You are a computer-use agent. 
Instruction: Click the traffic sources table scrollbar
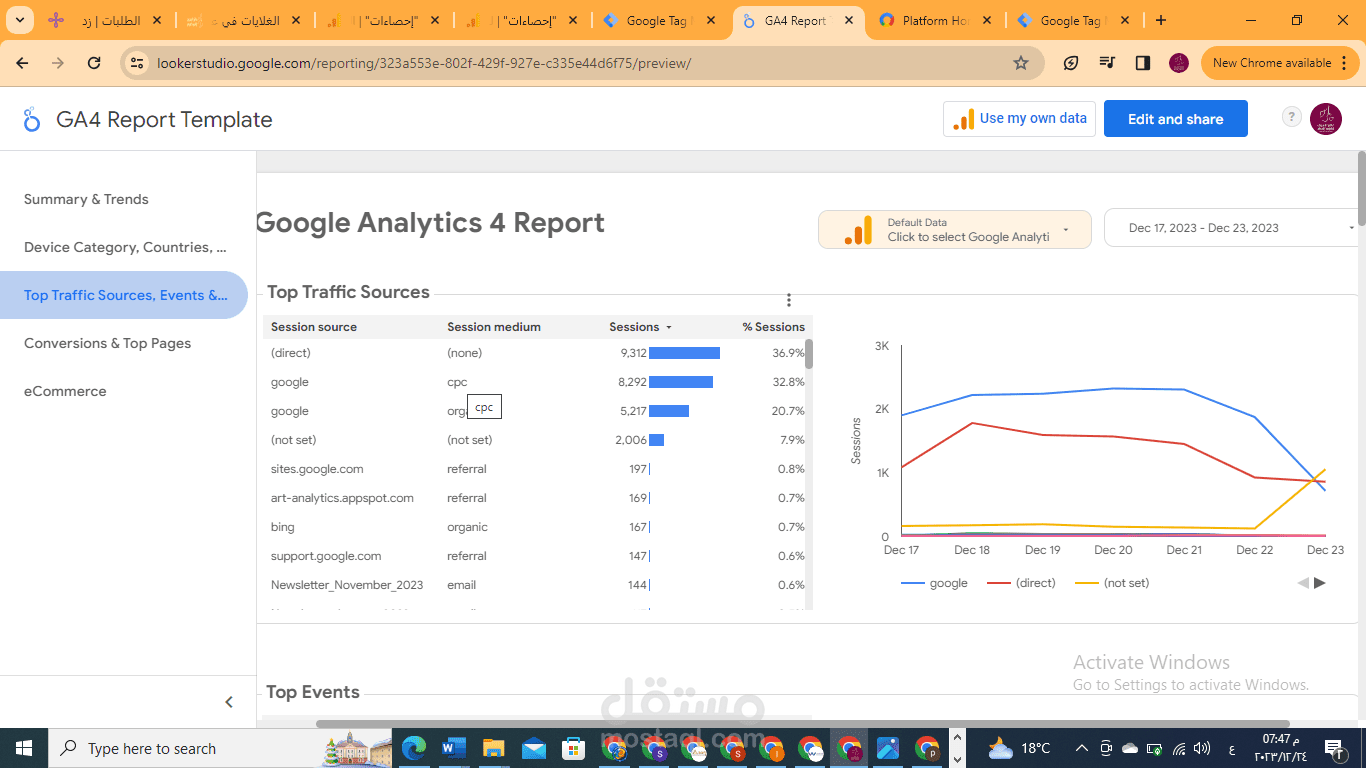click(x=809, y=354)
